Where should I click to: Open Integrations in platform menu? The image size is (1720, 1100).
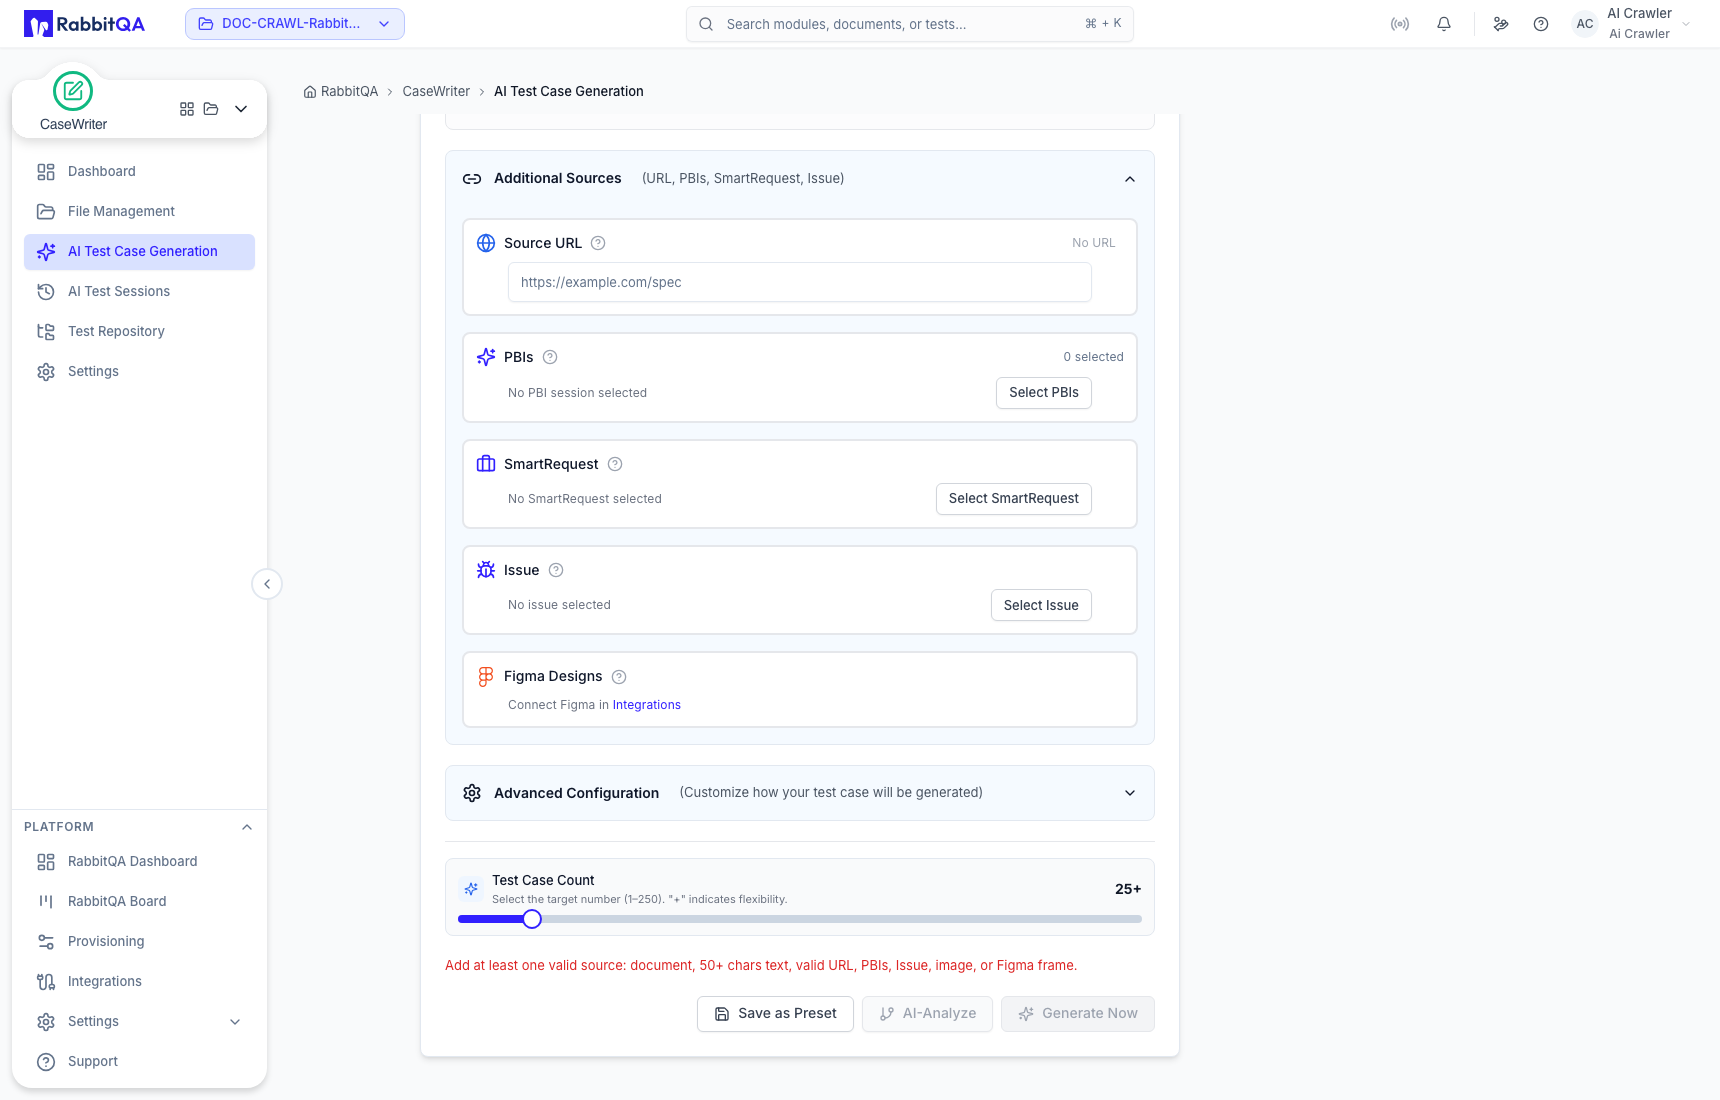pyautogui.click(x=139, y=981)
